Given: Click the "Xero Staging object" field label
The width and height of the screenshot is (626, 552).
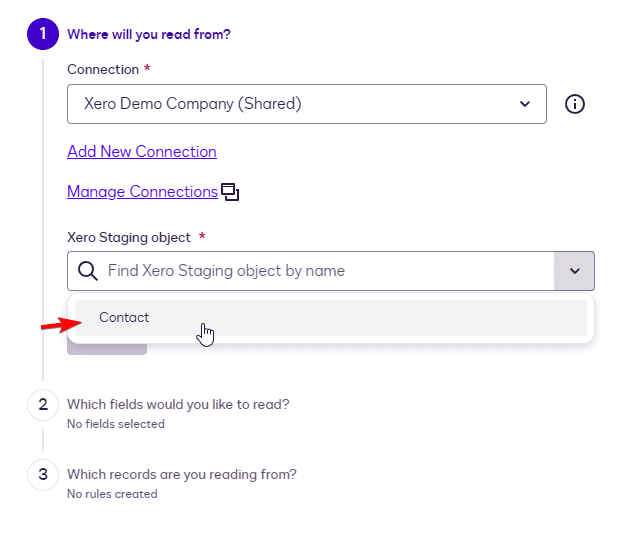Looking at the screenshot, I should click(130, 237).
